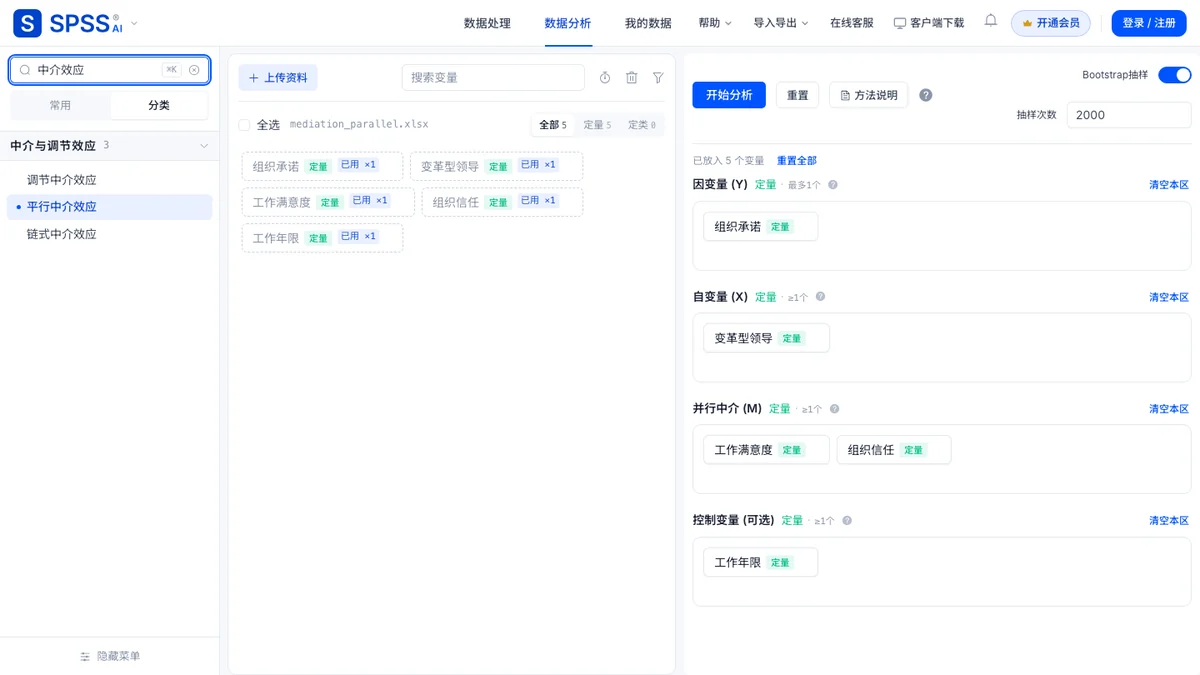The height and width of the screenshot is (675, 1200).
Task: Click 清空本区 for 并行中介 (M)
Action: pyautogui.click(x=1169, y=409)
